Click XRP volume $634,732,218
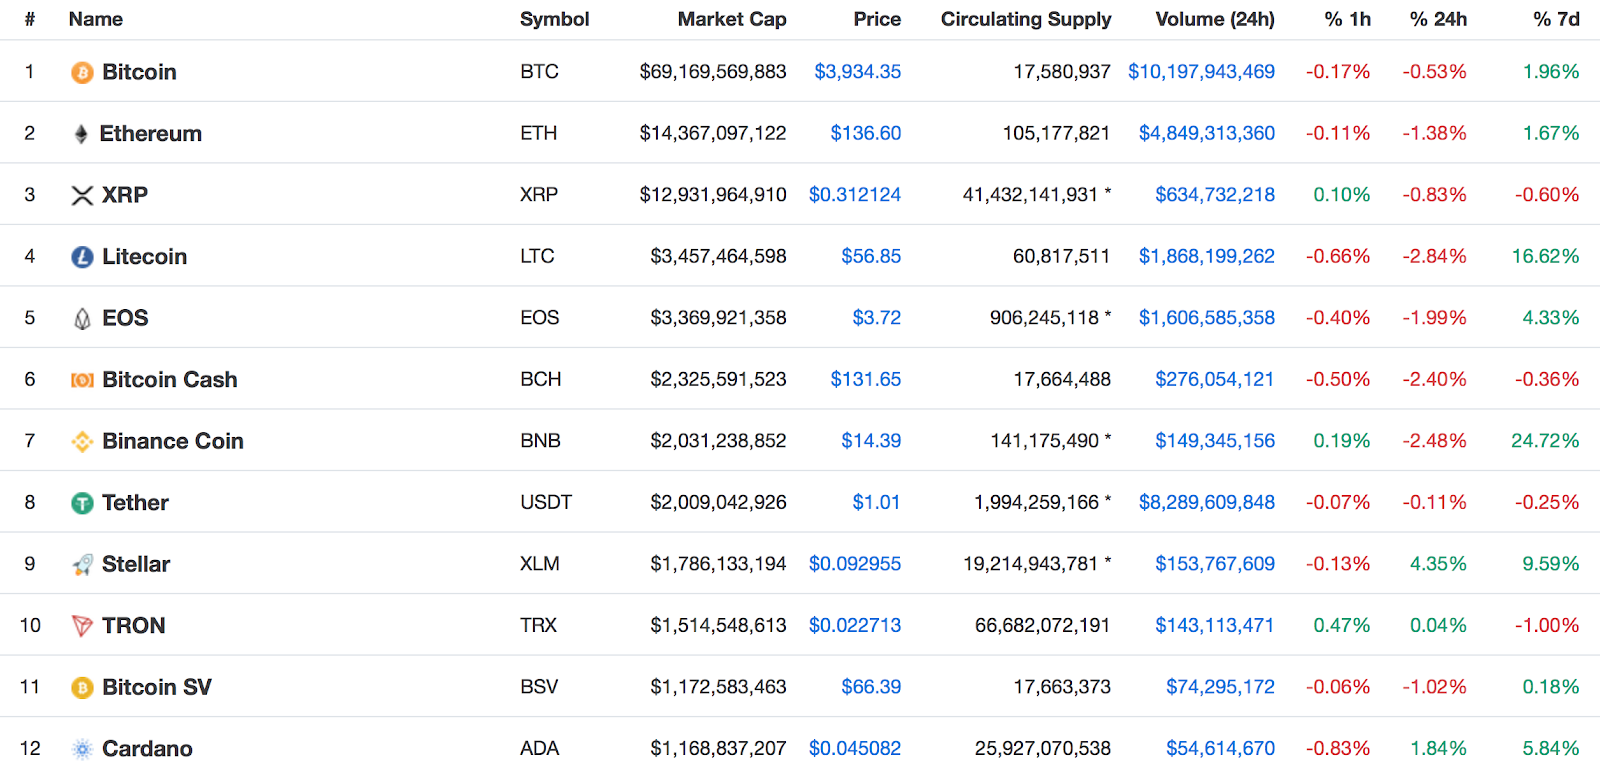This screenshot has height=776, width=1600. (x=1215, y=195)
